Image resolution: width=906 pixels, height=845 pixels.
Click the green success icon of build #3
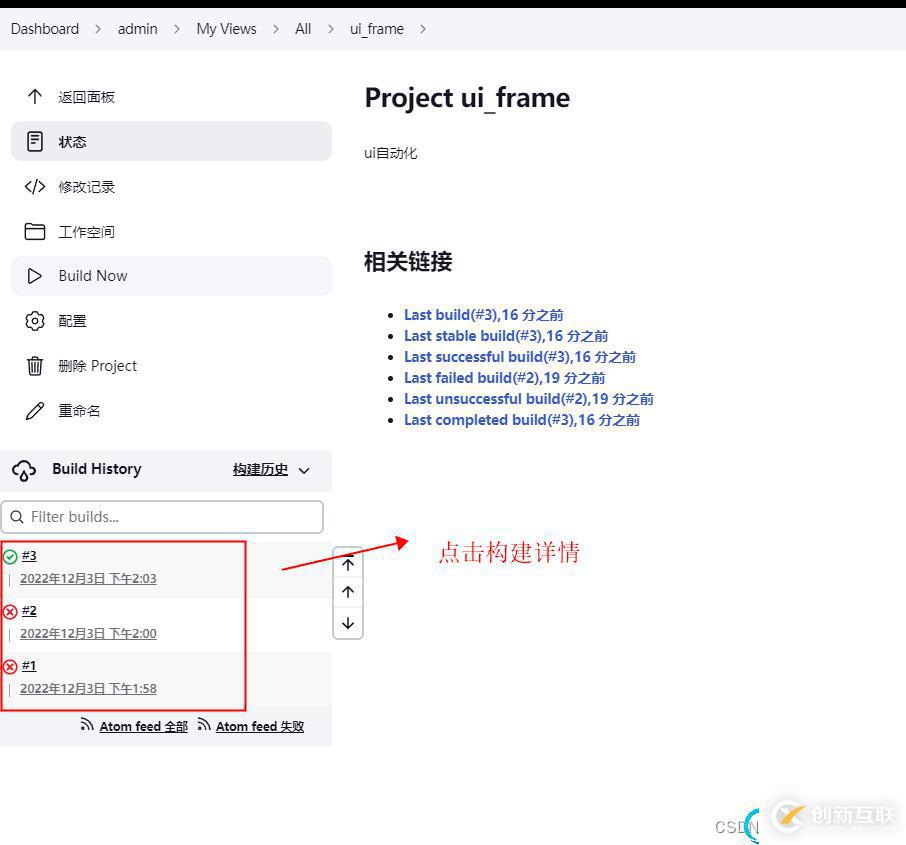coord(10,557)
